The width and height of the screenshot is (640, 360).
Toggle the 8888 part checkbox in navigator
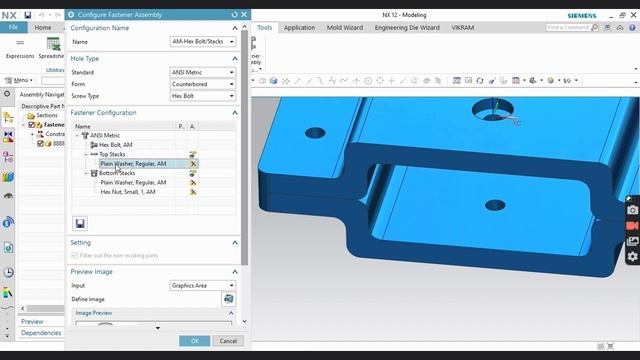coord(40,143)
